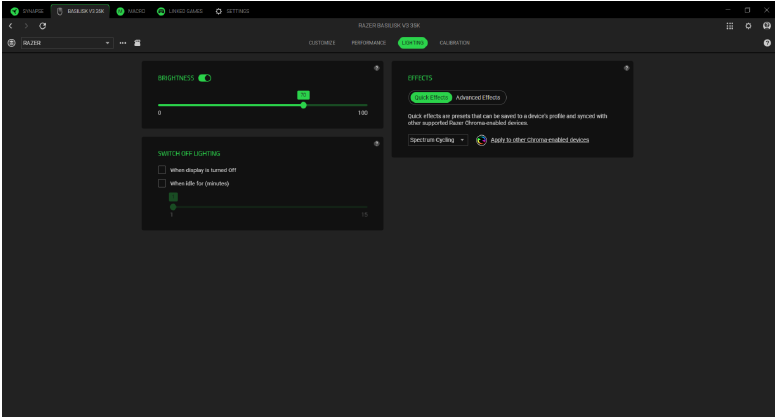Click the Macro tab's M icon
The image size is (775, 417).
point(120,11)
